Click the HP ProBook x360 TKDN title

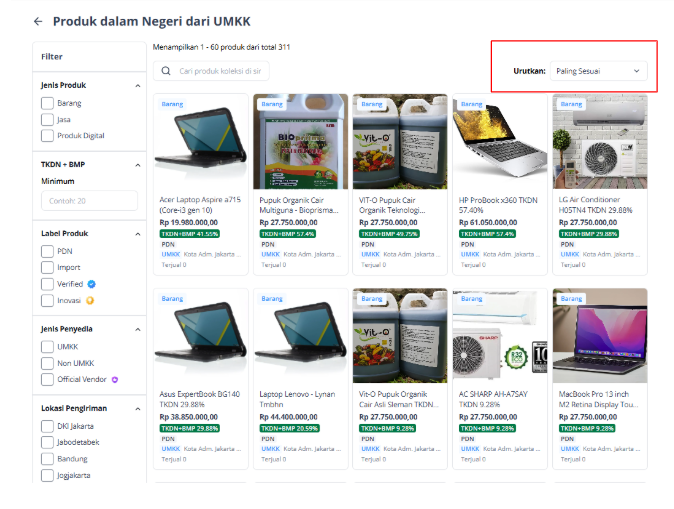pos(498,205)
